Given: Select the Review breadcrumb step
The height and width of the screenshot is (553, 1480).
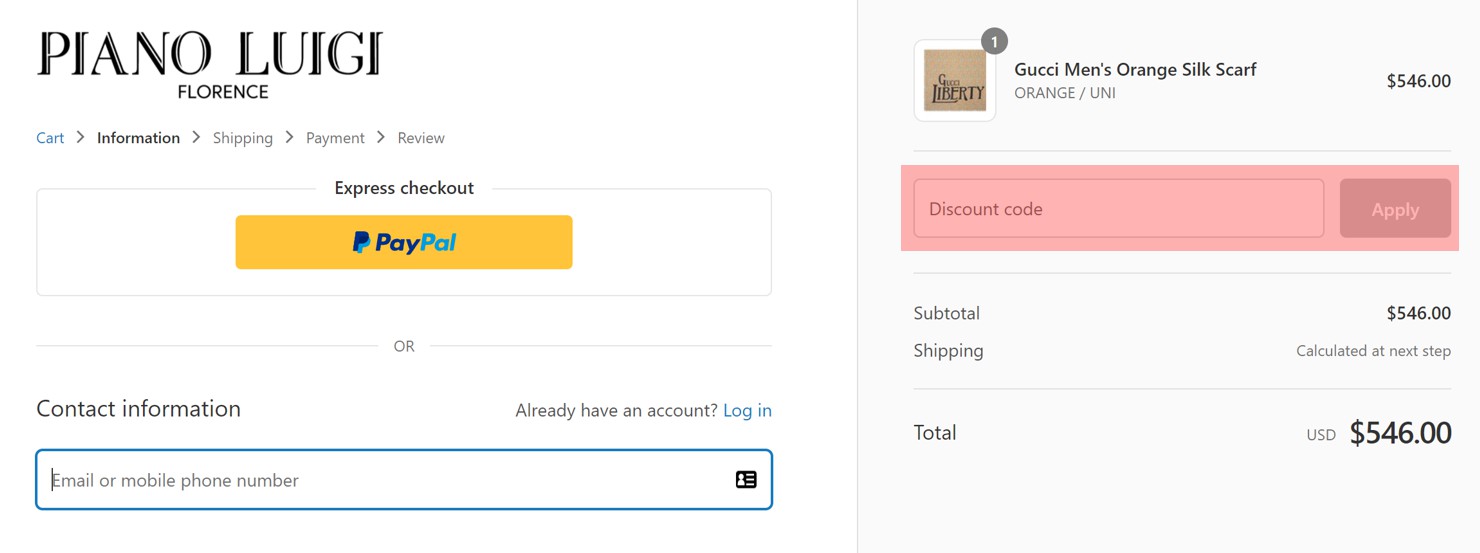Looking at the screenshot, I should click(x=421, y=138).
